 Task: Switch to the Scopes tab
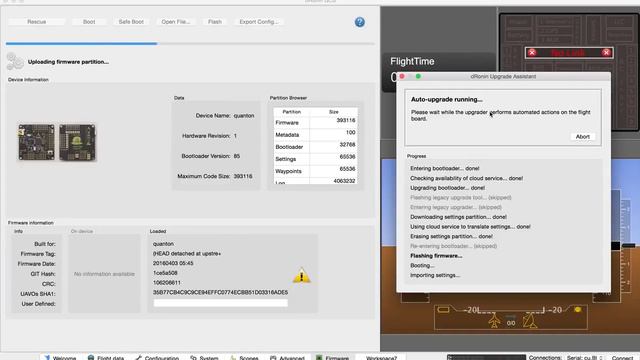click(x=244, y=358)
